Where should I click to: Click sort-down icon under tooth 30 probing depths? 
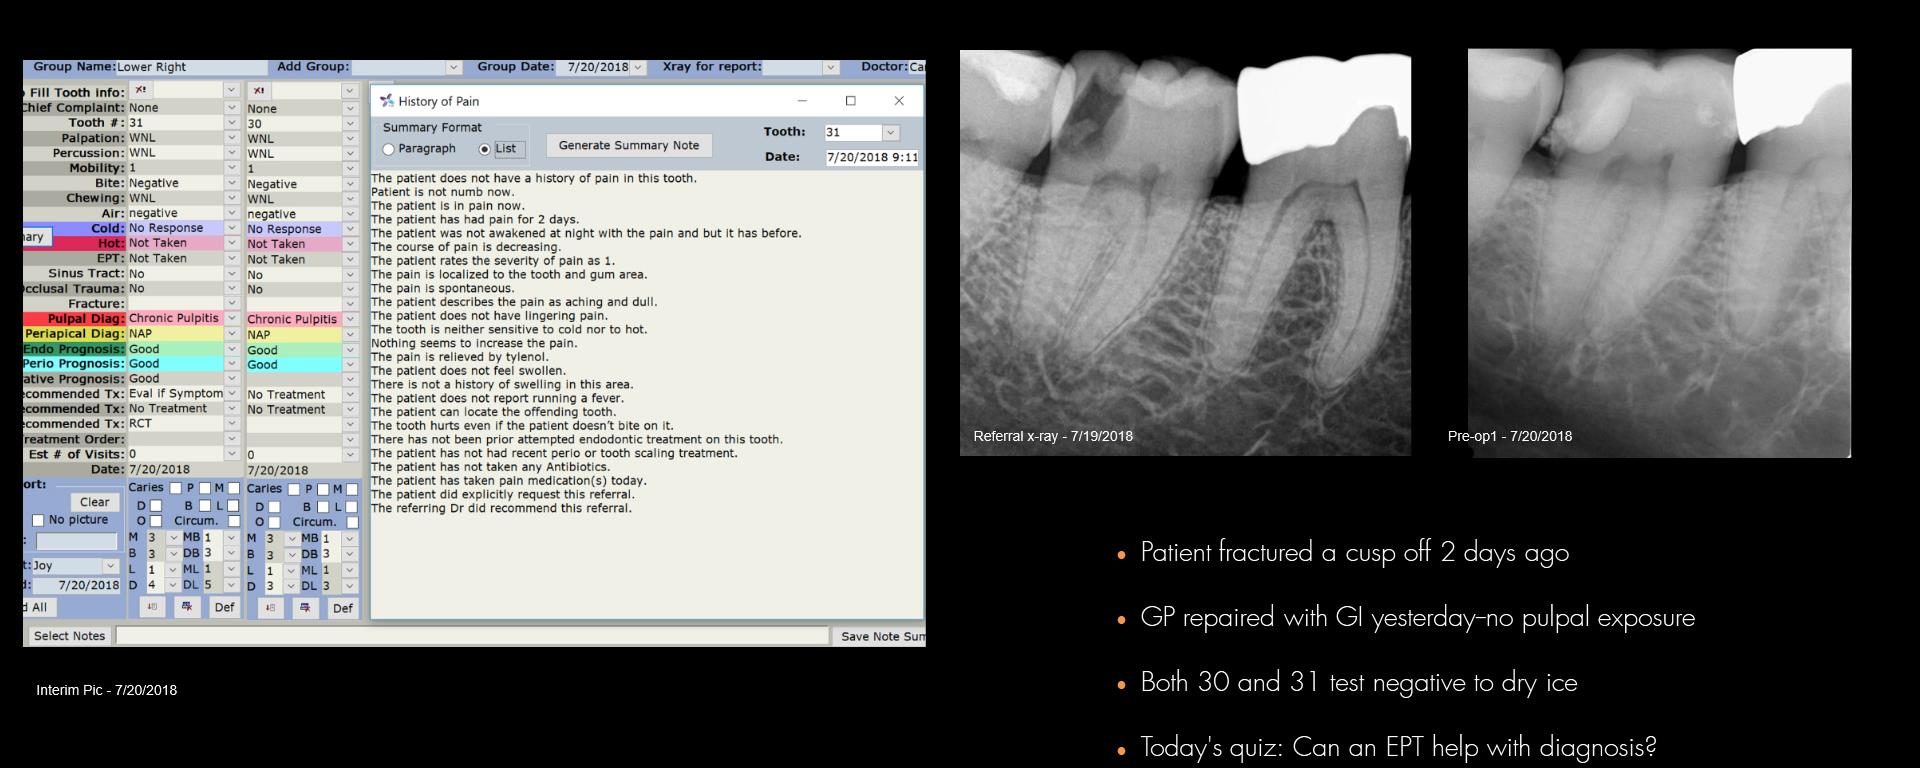(270, 608)
